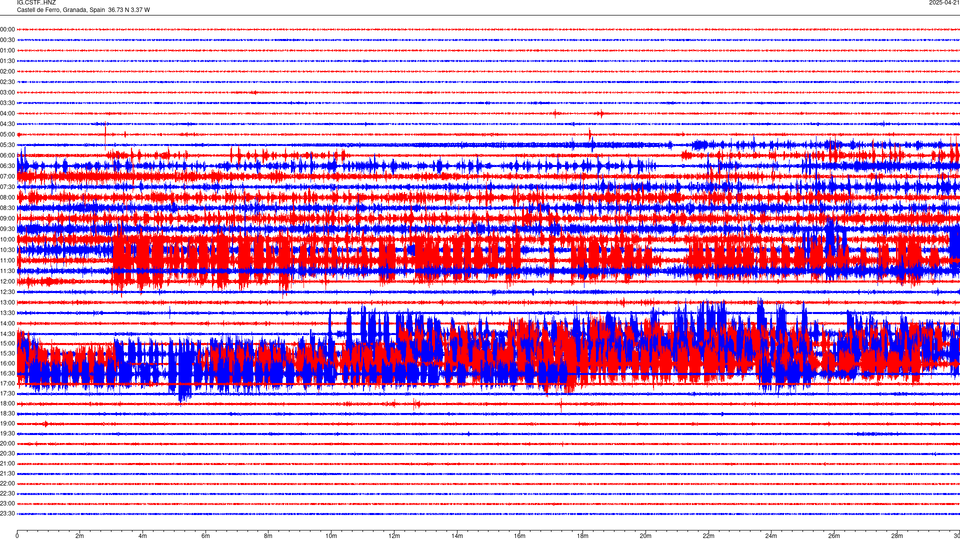Click the '02:30' time row label

(7, 81)
